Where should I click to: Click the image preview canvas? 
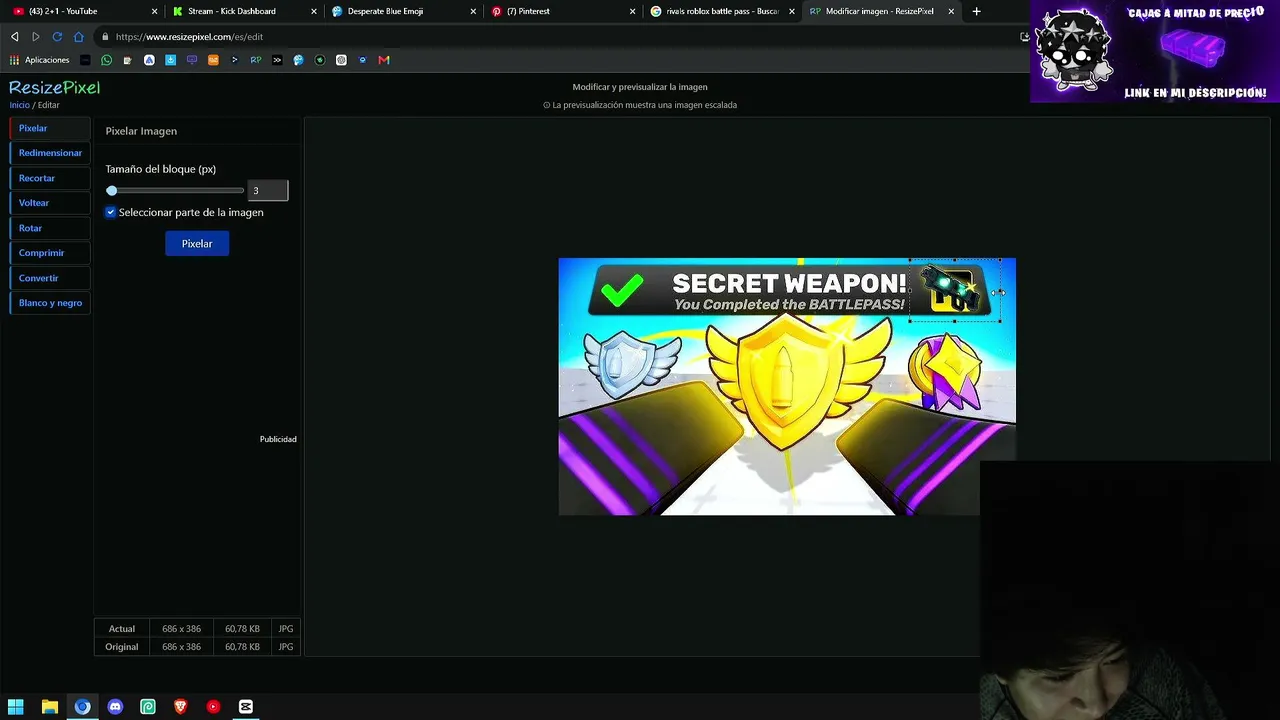pyautogui.click(x=787, y=387)
